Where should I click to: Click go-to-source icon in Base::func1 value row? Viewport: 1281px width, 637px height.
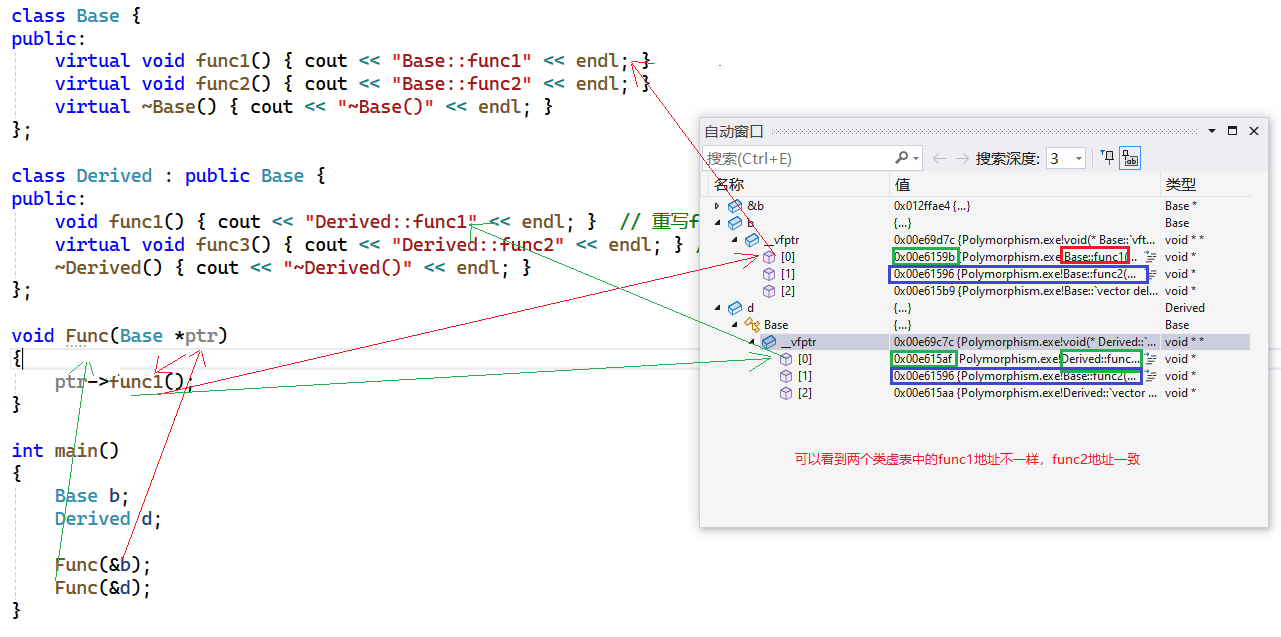coord(1150,257)
